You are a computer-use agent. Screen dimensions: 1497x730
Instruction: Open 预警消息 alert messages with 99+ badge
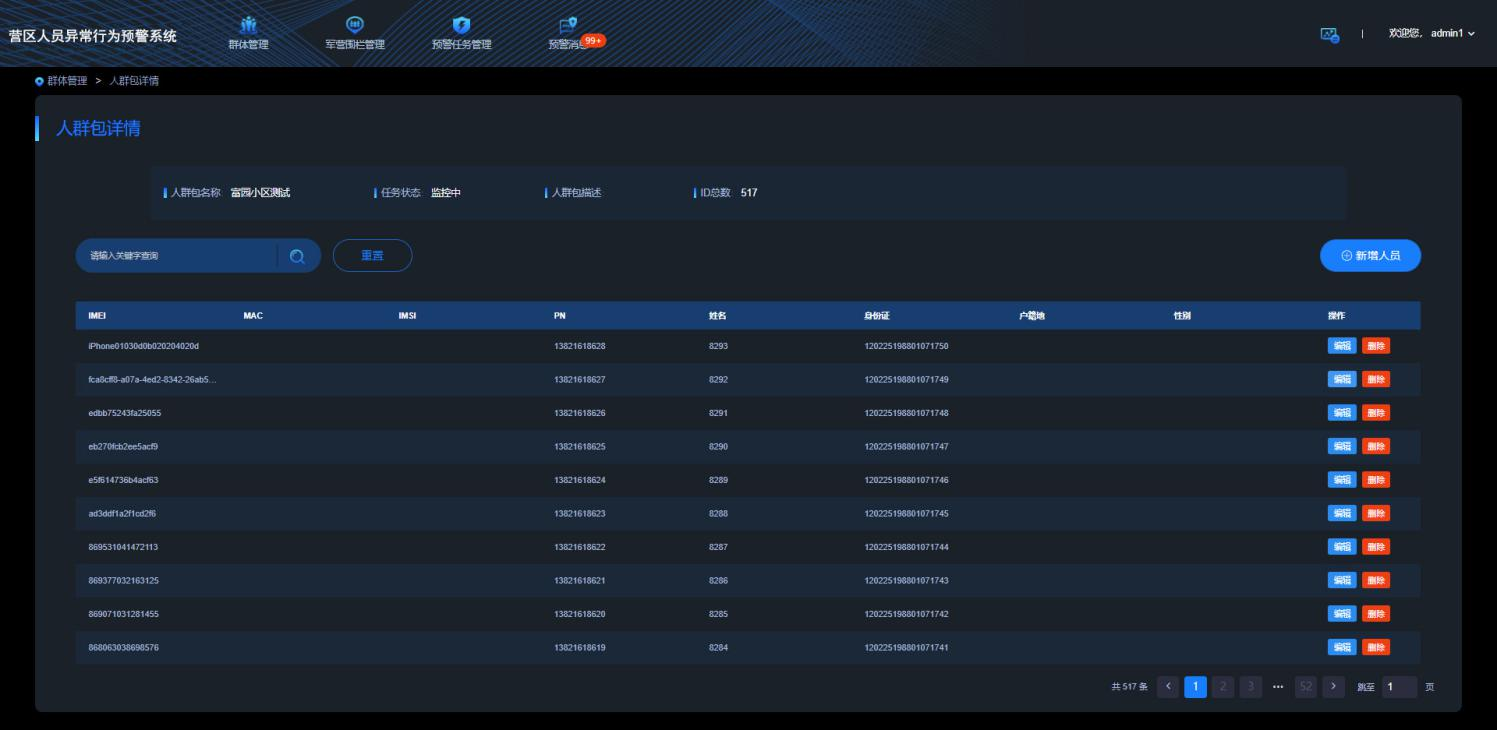click(x=568, y=25)
